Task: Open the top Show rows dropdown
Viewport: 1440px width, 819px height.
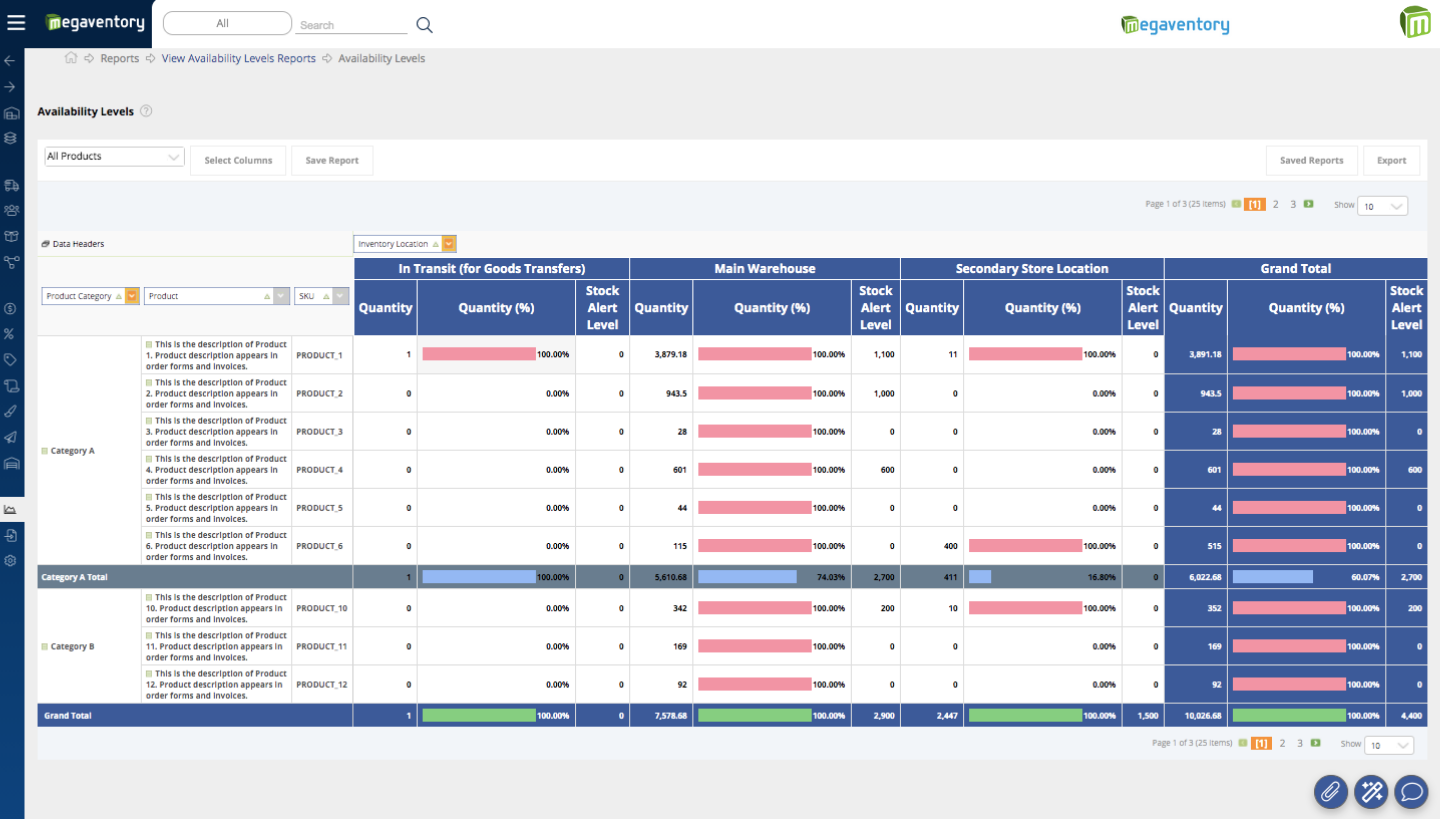Action: (1383, 206)
